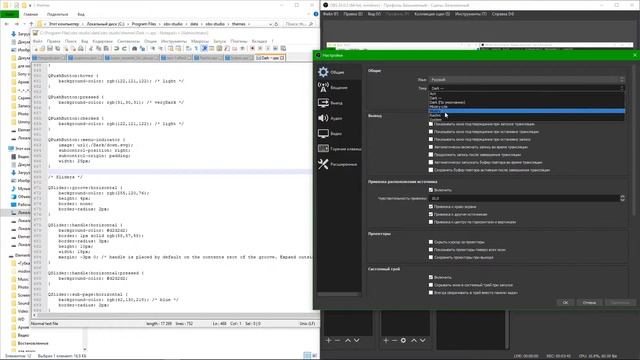Toggle system tray Enable (Включить) checkbox
640x360 pixels.
coord(431,277)
